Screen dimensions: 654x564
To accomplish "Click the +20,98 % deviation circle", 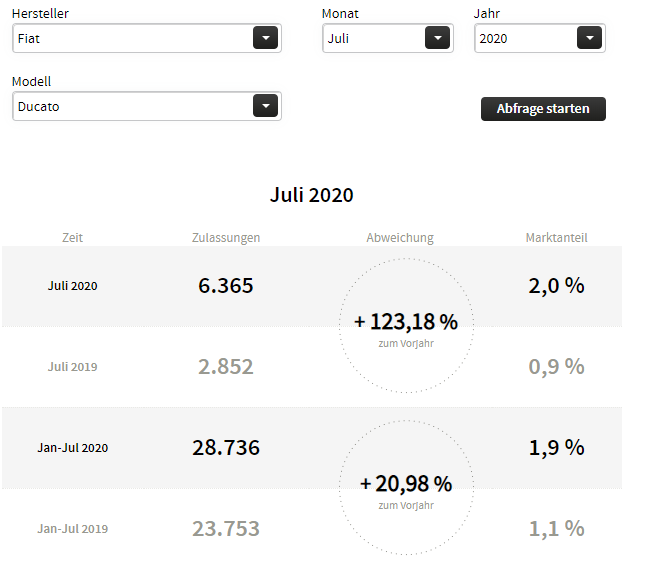I will tap(406, 486).
